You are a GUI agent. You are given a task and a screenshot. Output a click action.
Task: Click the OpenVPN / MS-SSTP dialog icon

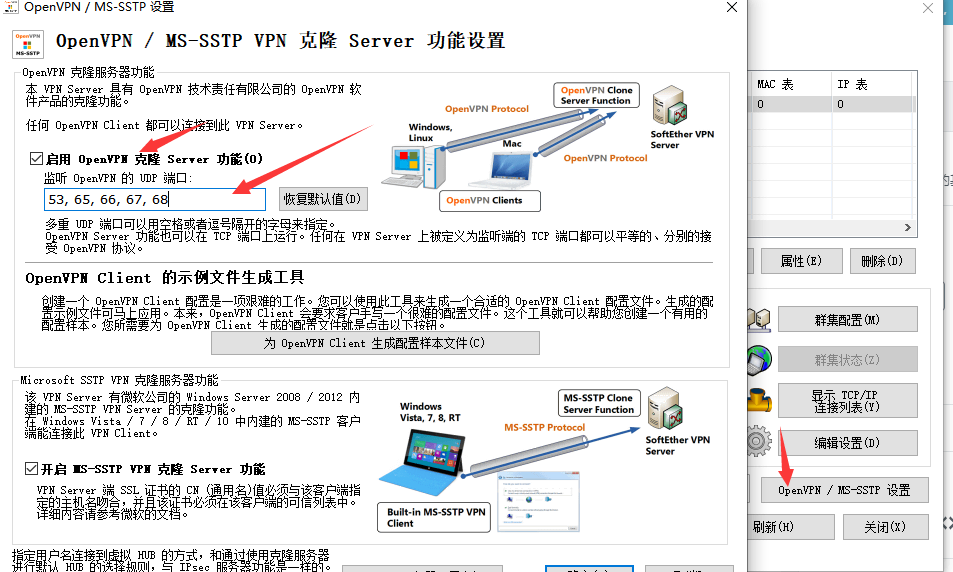(28, 45)
